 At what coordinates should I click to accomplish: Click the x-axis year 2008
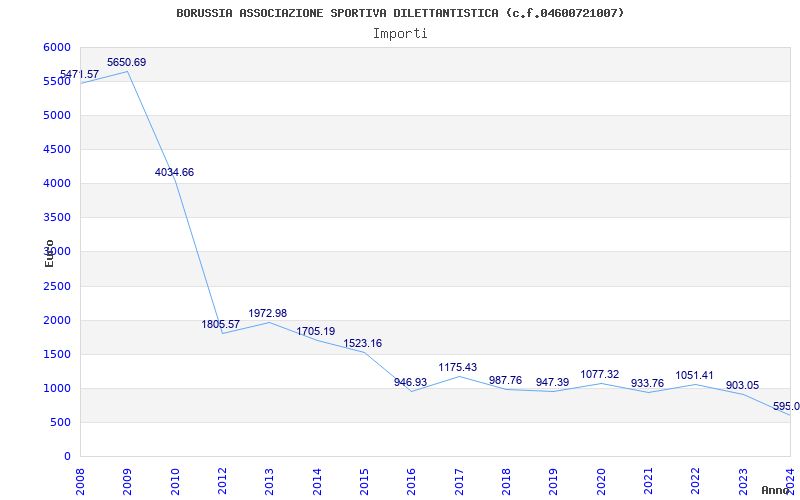point(80,482)
